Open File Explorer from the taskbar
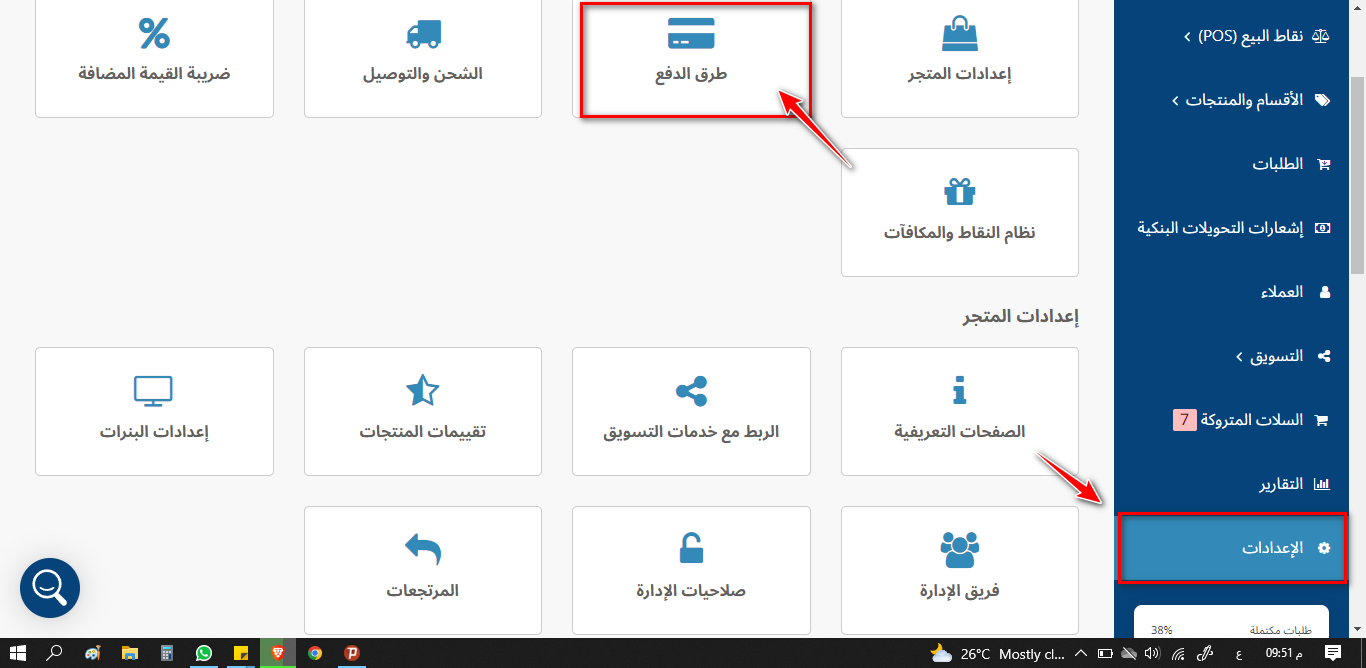Screen dimensions: 1366x668 pyautogui.click(x=130, y=653)
